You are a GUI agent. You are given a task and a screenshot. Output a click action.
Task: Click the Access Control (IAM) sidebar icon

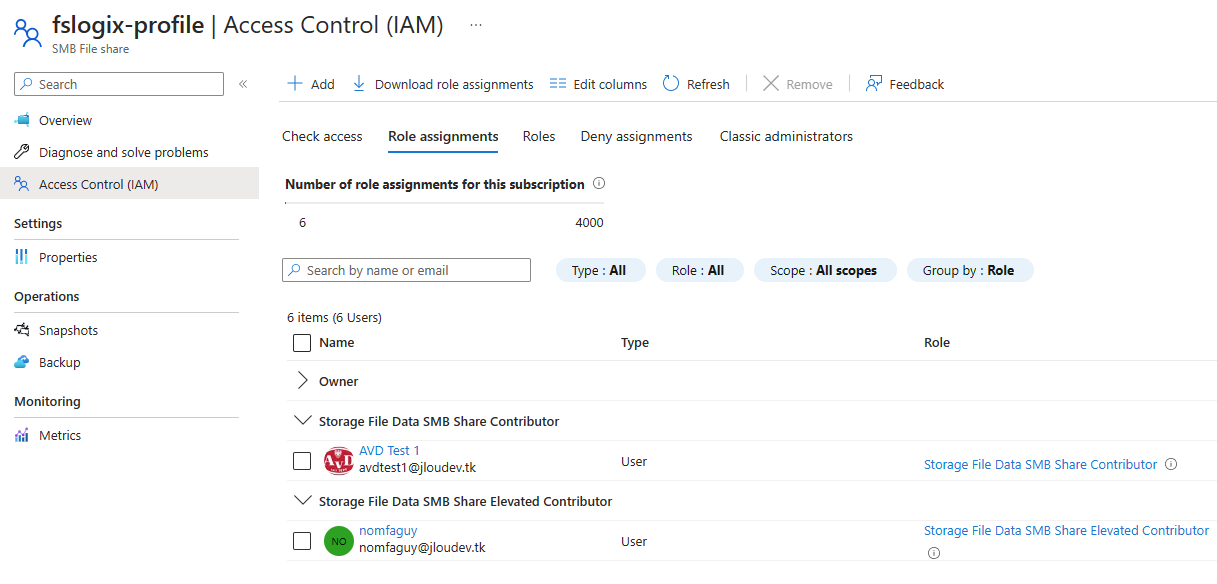point(22,184)
